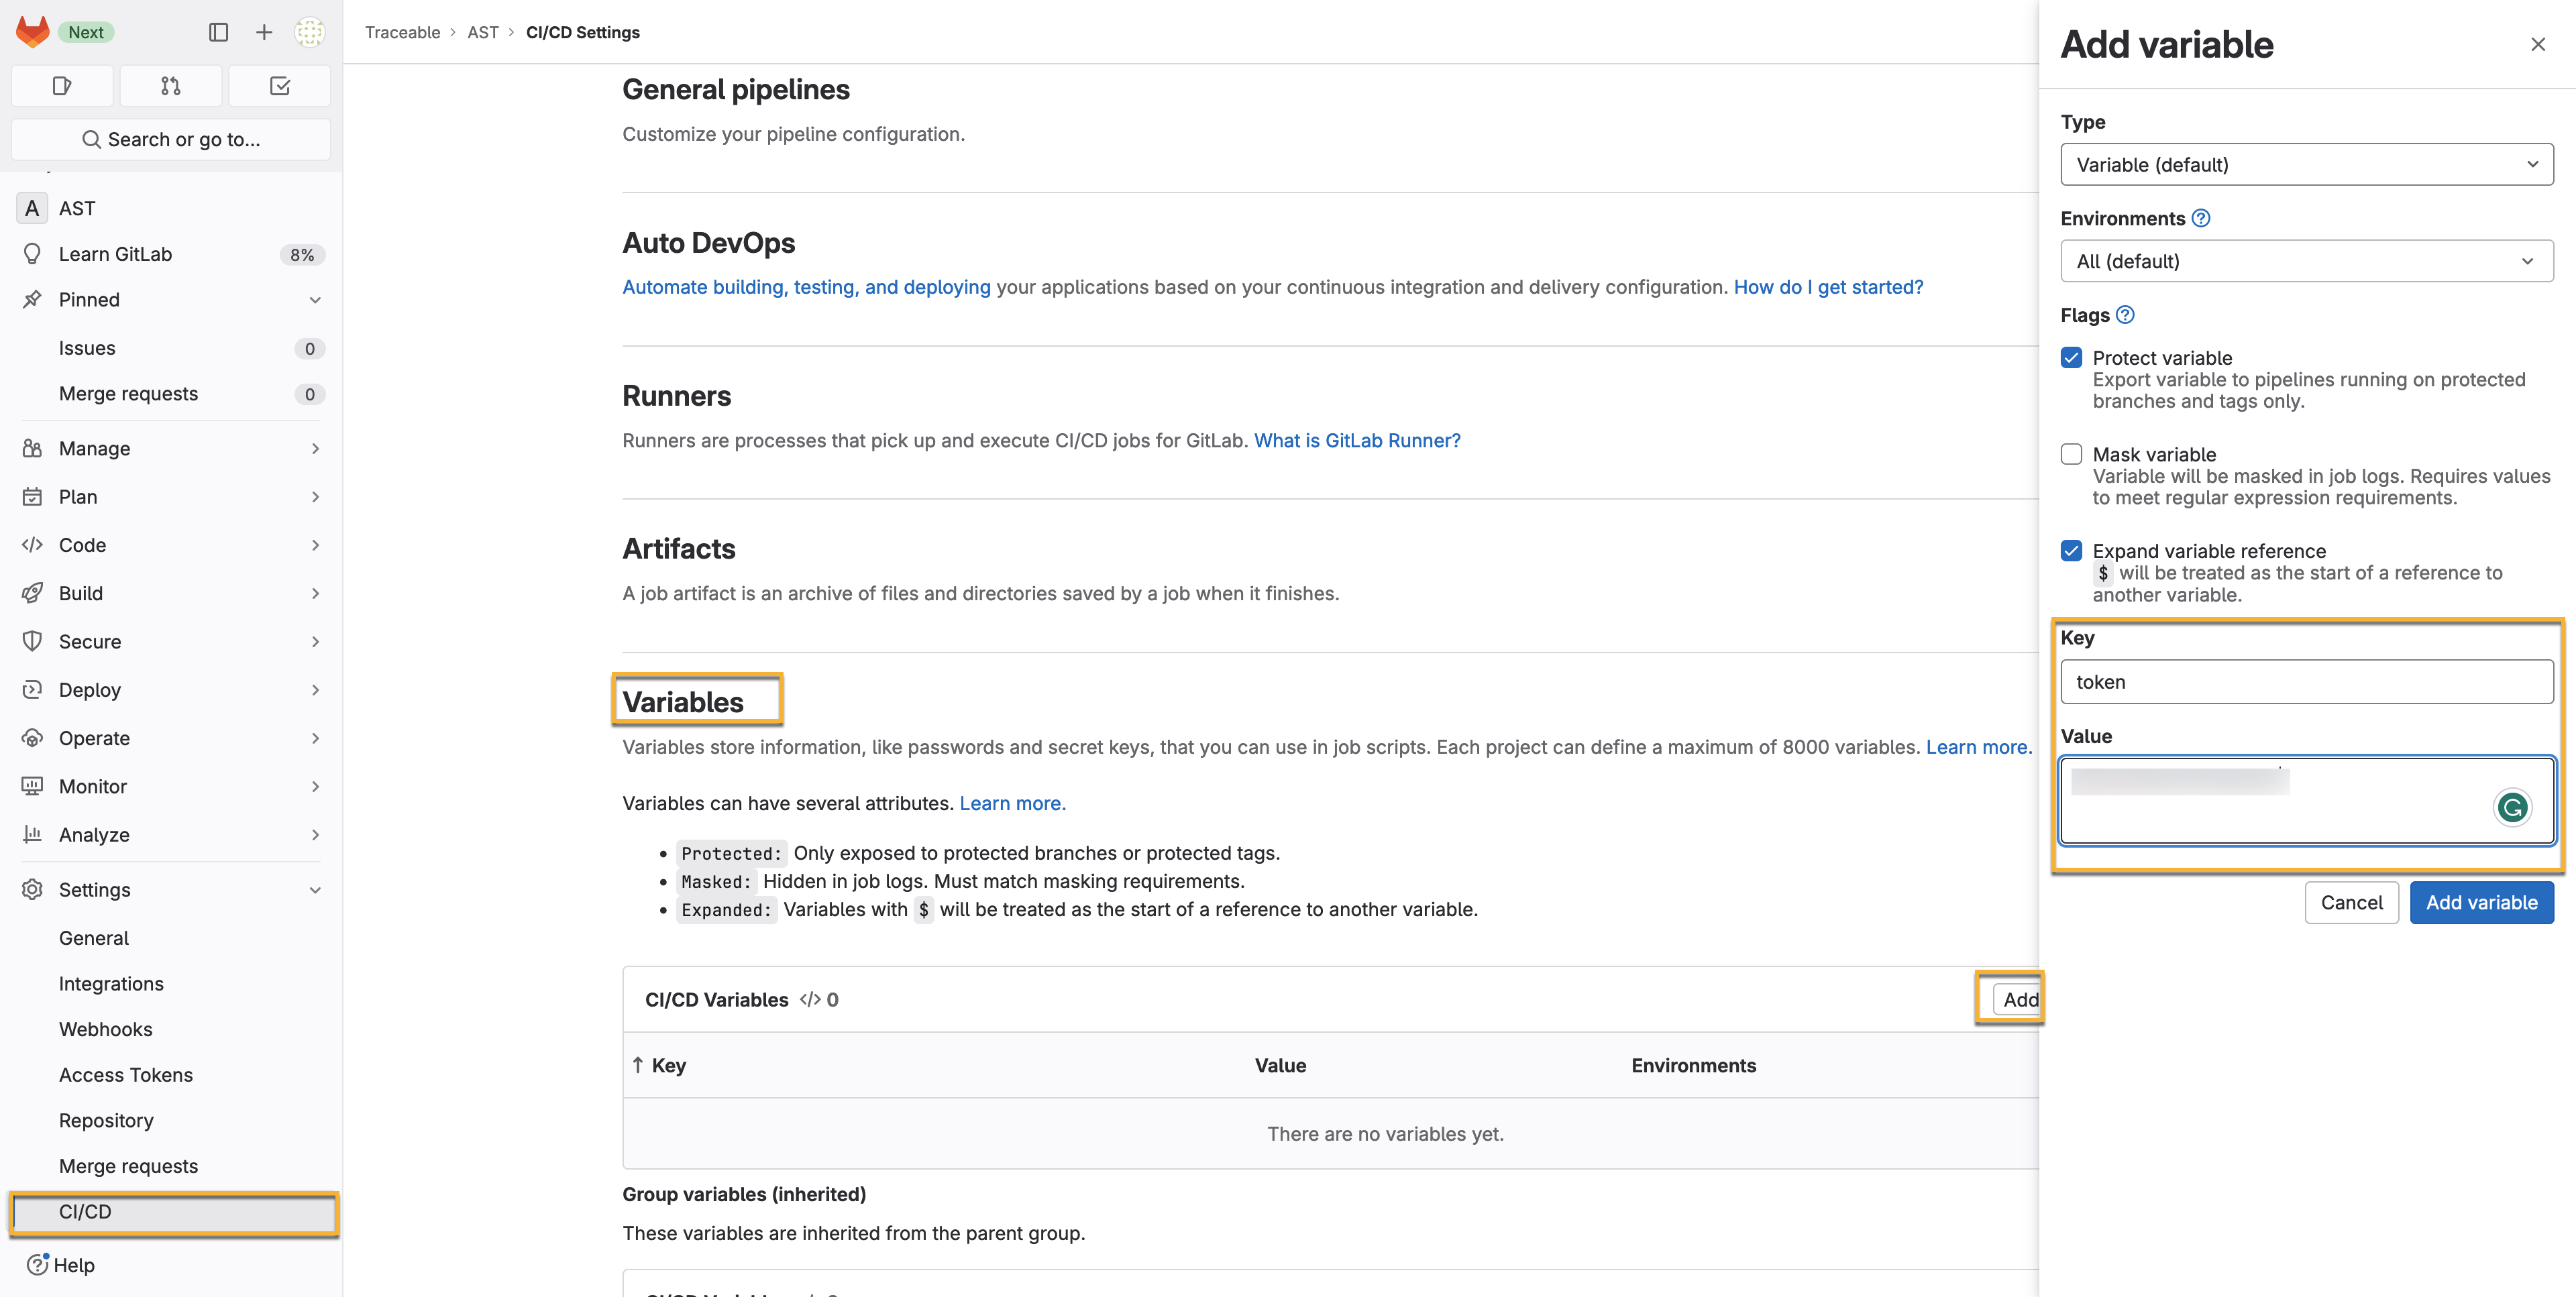Image resolution: width=2576 pixels, height=1297 pixels.
Task: Click the plus create new icon
Action: coord(264,32)
